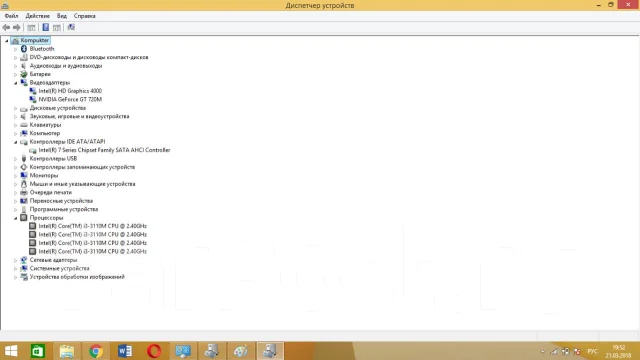Image resolution: width=640 pixels, height=360 pixels.
Task: Select Контроллеры запоминающих устройств row
Action: coord(82,167)
